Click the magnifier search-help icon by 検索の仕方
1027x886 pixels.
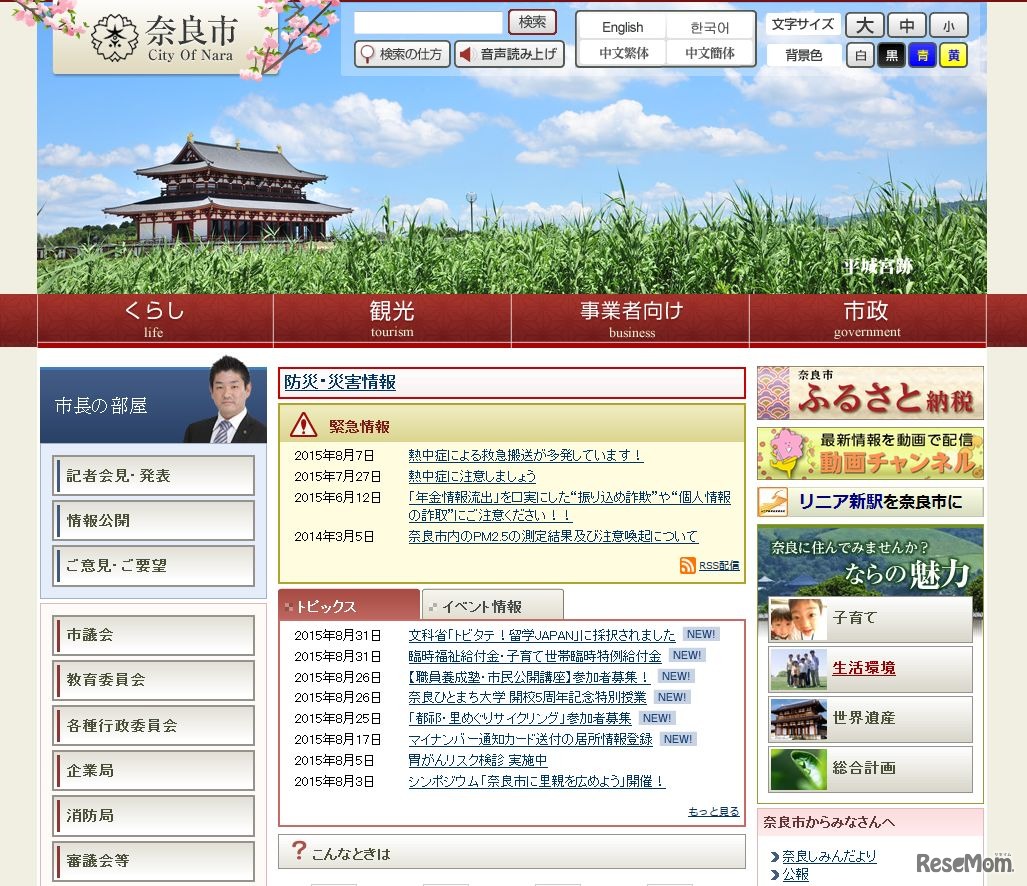(x=367, y=54)
